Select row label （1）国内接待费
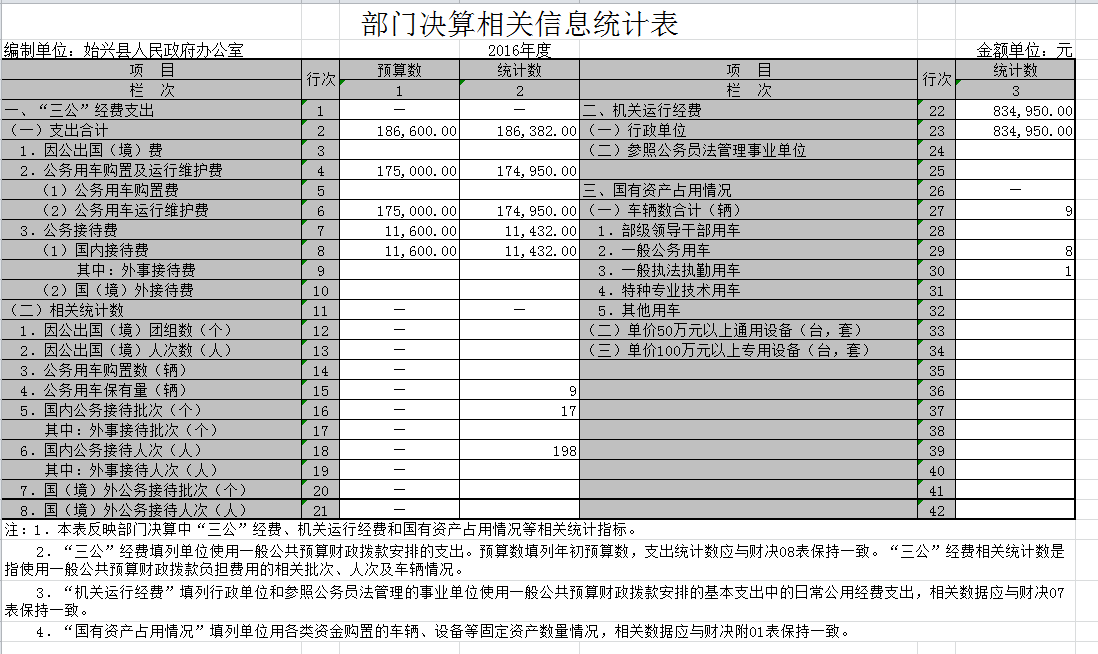This screenshot has height=654, width=1098. (94, 250)
